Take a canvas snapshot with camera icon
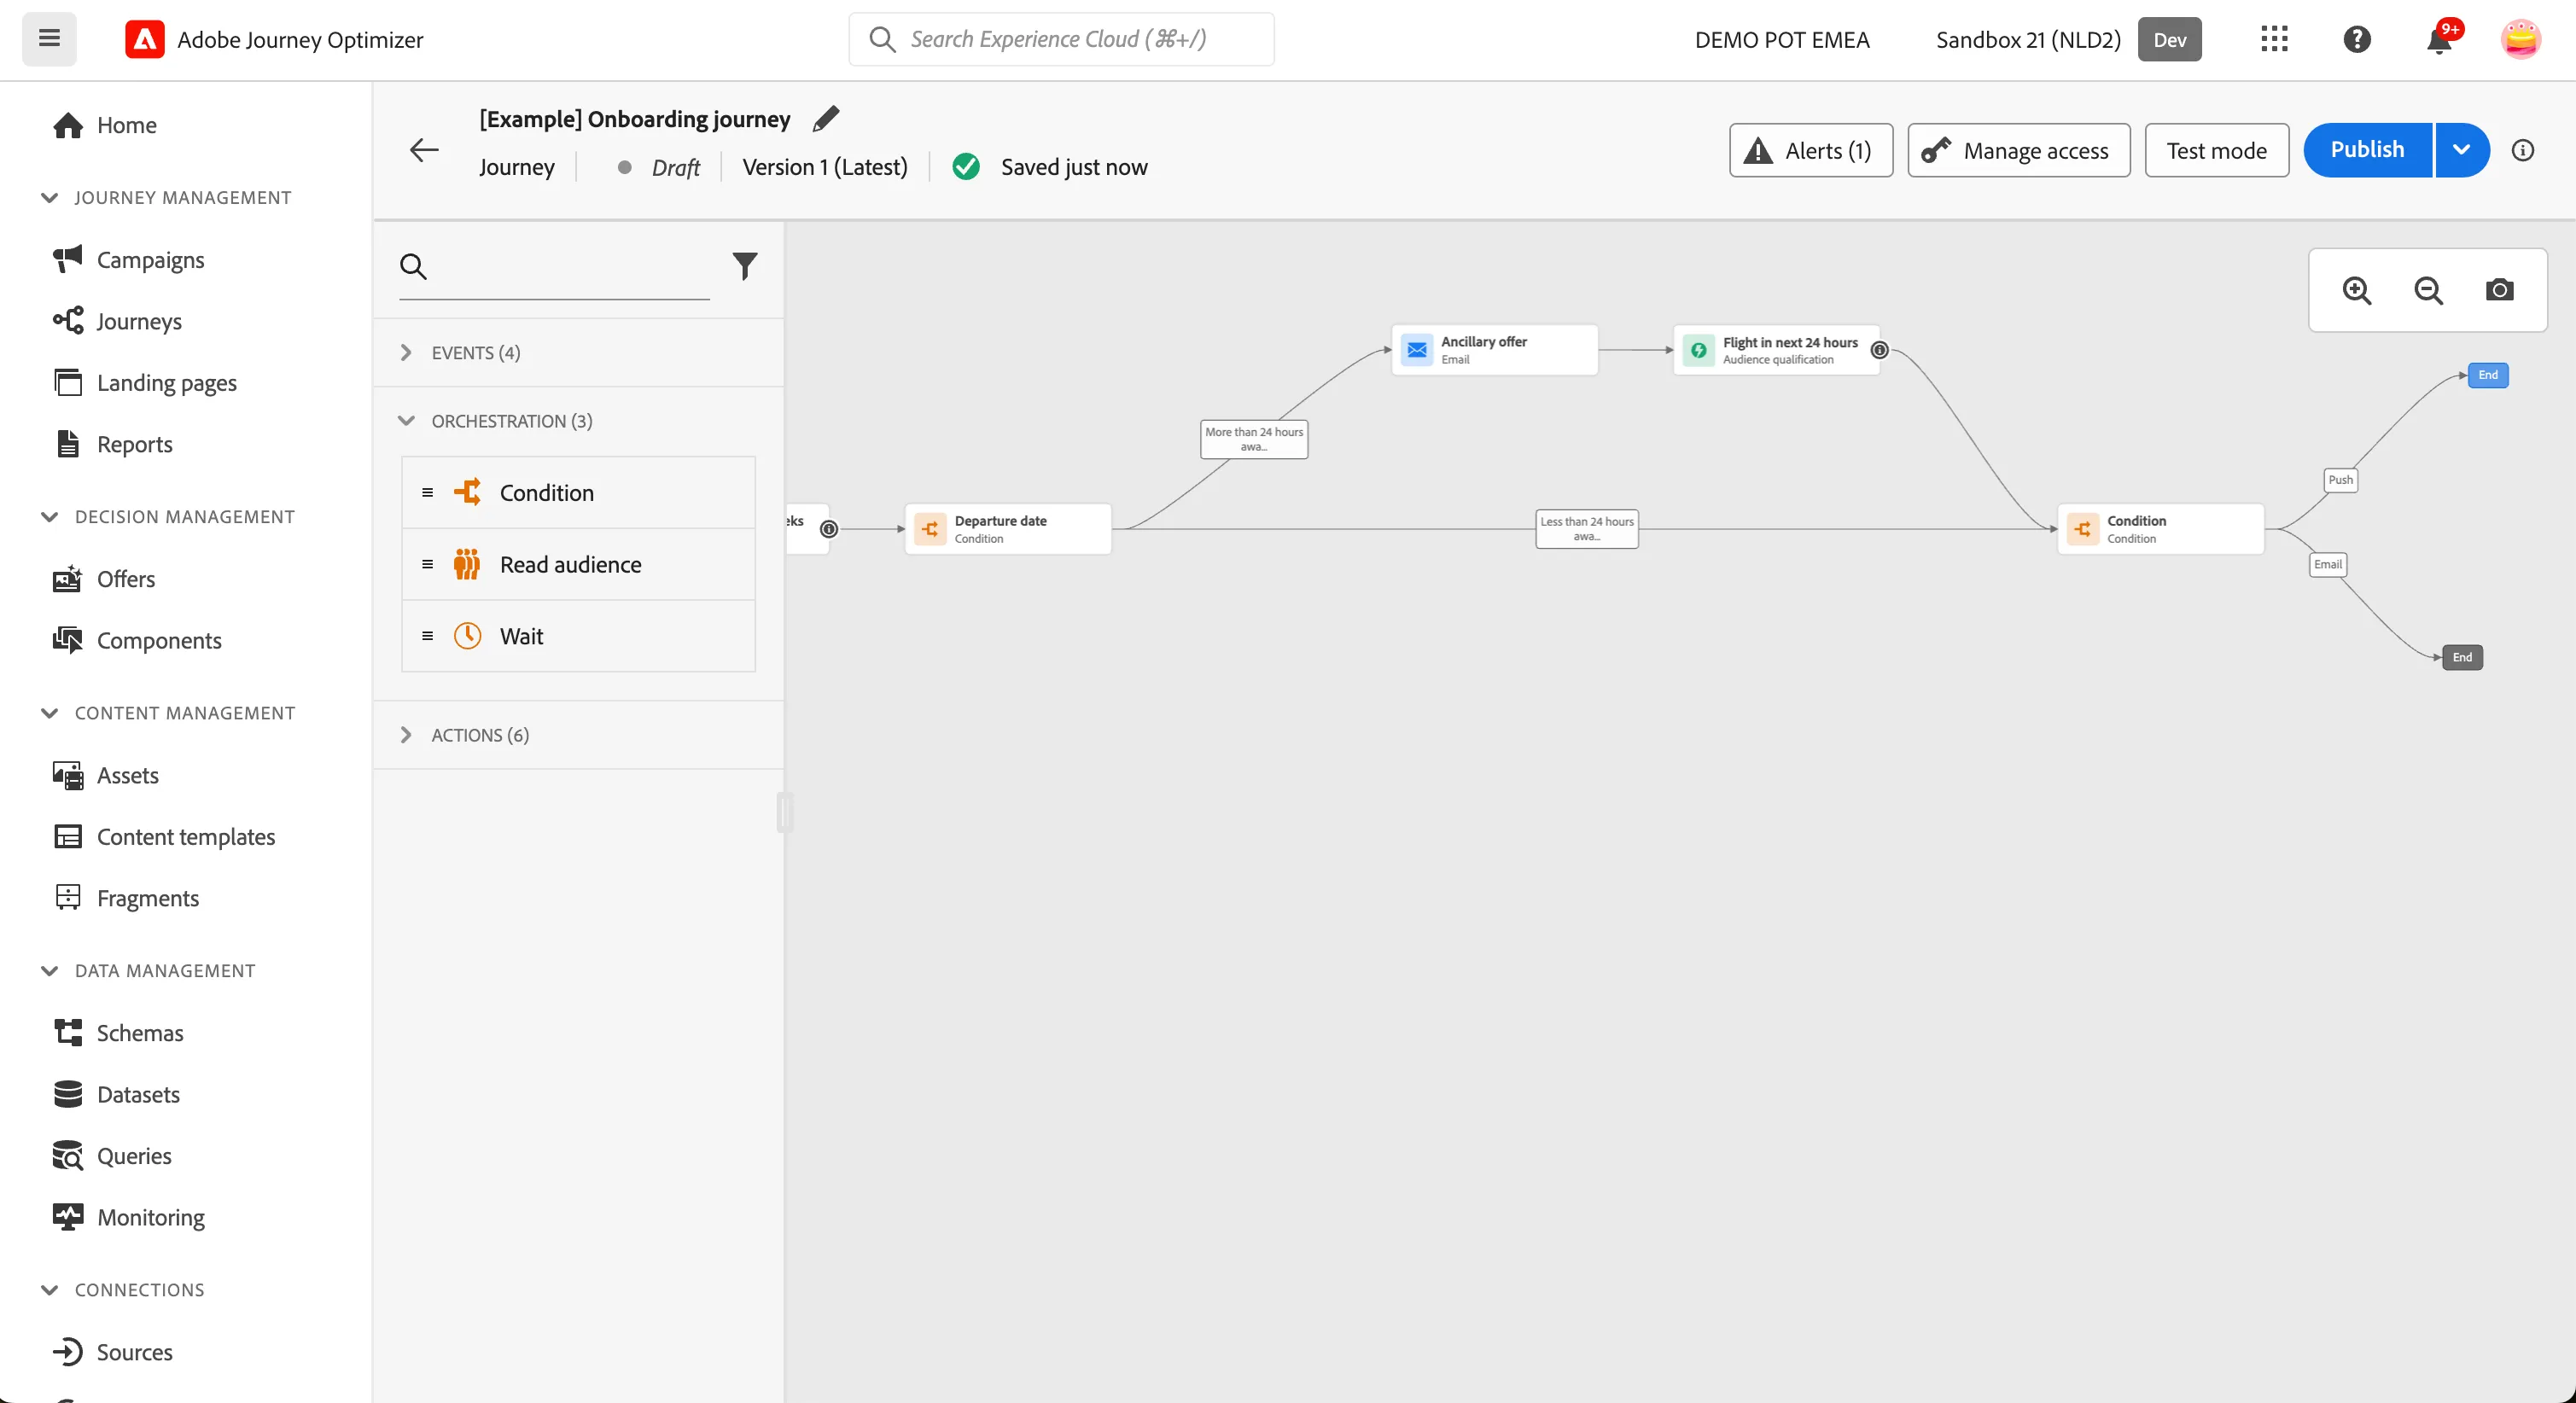Screen dimensions: 2576x1403 [x=2499, y=290]
